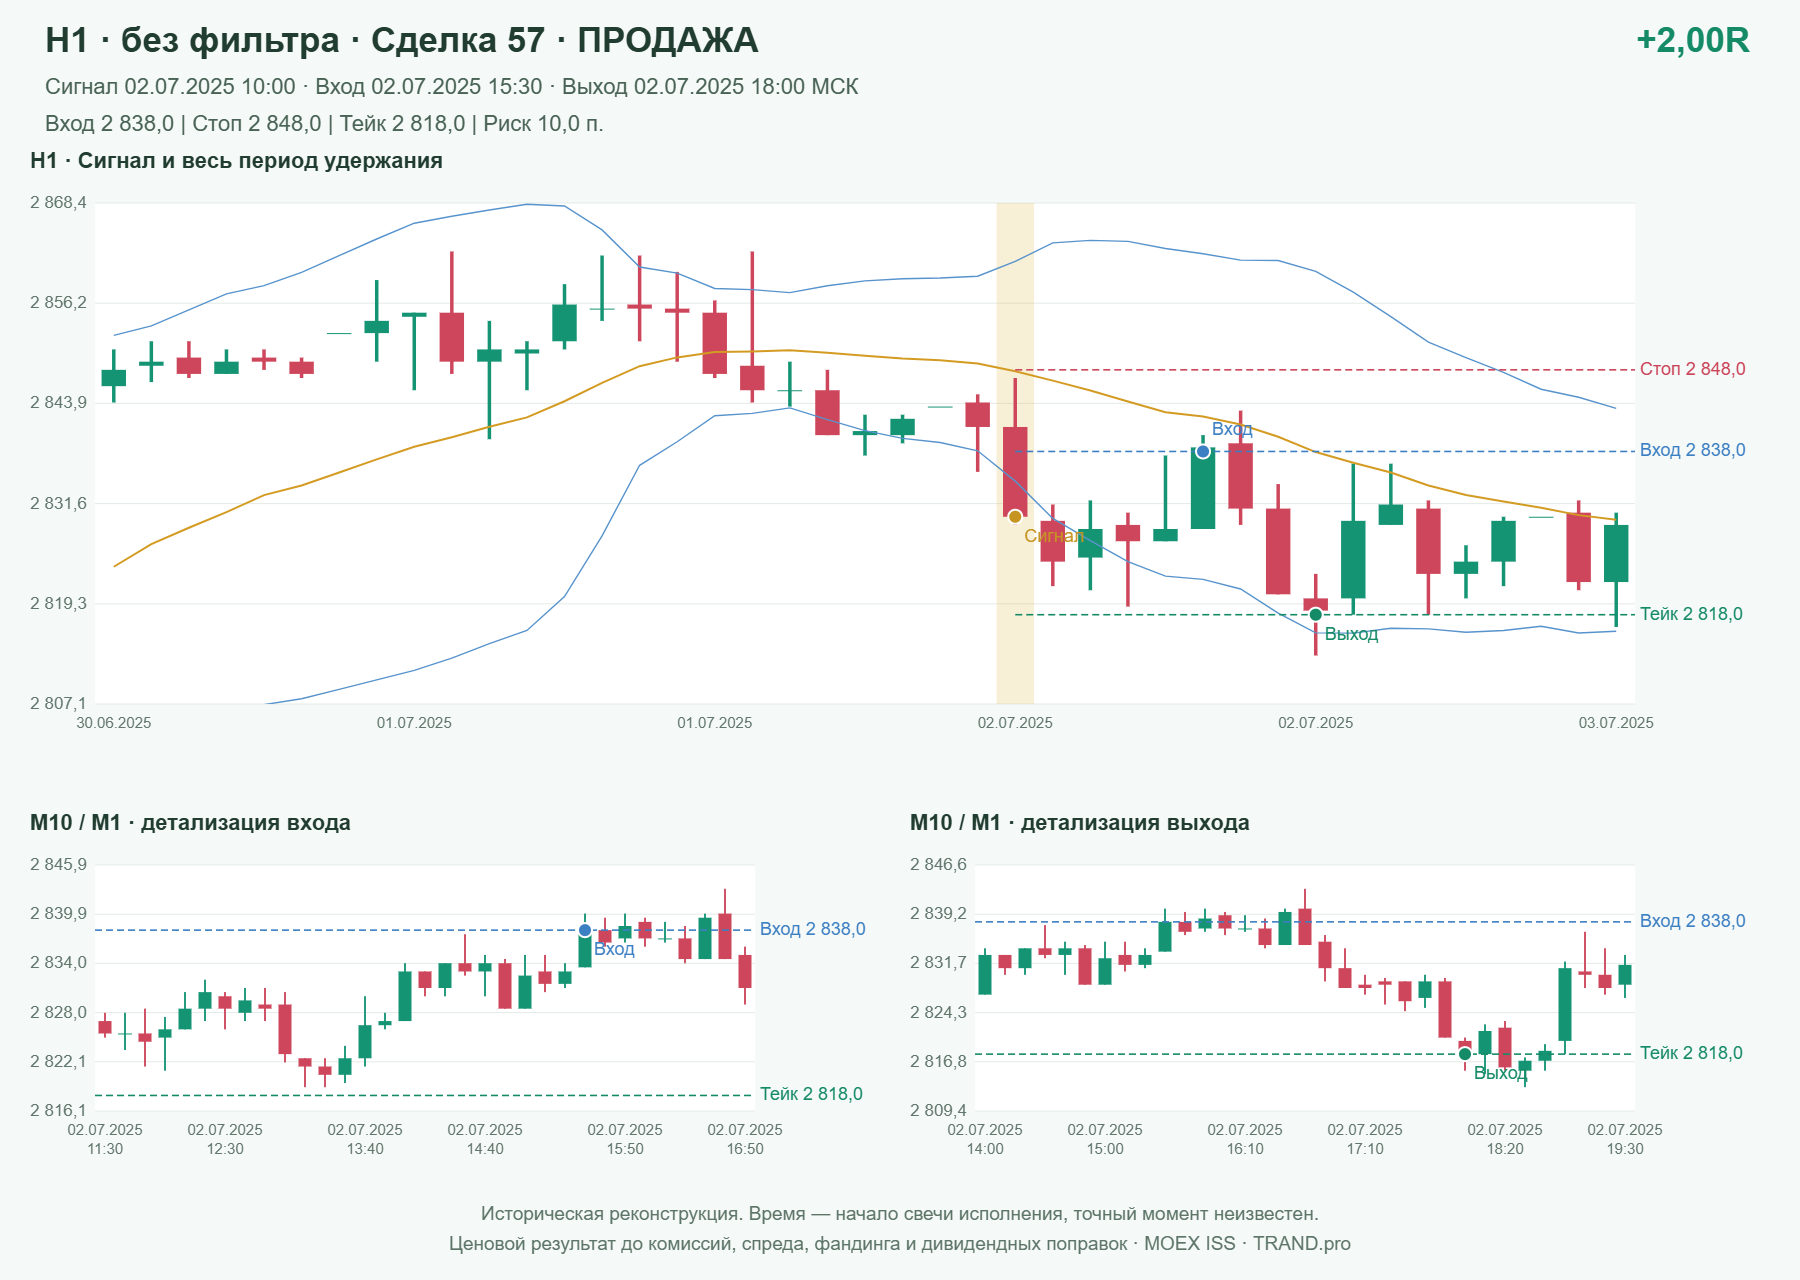Click the 30.06.2025 date axis label
The image size is (1800, 1280).
point(114,723)
